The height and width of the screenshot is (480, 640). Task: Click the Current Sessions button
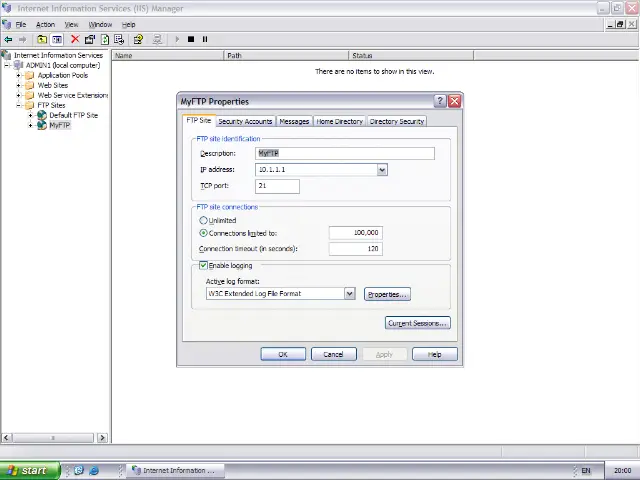tap(418, 323)
